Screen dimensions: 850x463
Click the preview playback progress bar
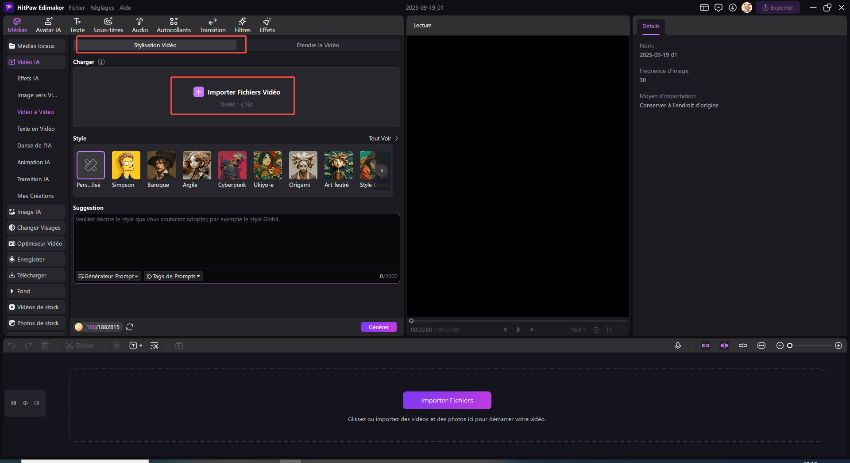click(x=518, y=320)
